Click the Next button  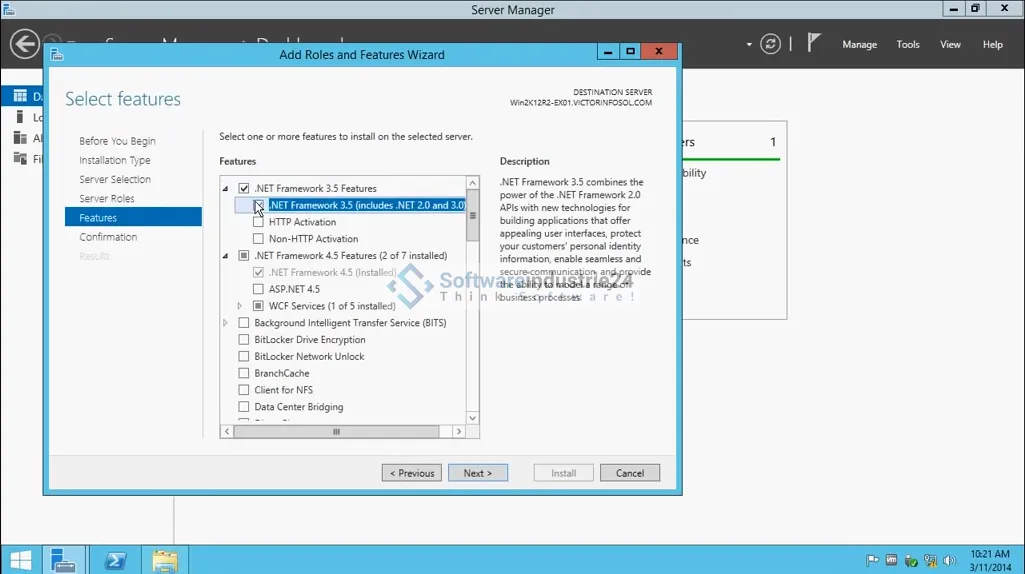pos(477,473)
